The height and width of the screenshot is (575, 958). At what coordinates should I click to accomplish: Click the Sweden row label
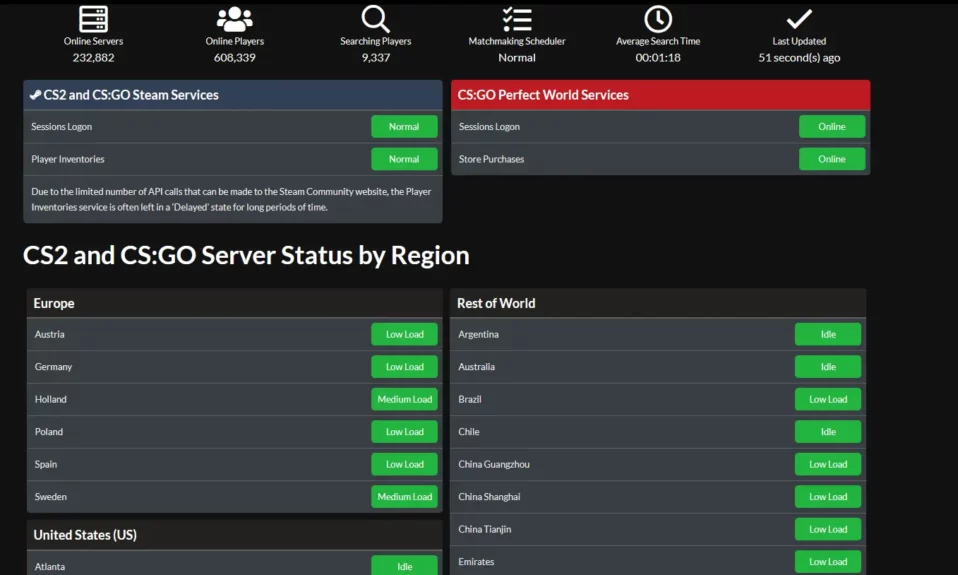(x=51, y=496)
